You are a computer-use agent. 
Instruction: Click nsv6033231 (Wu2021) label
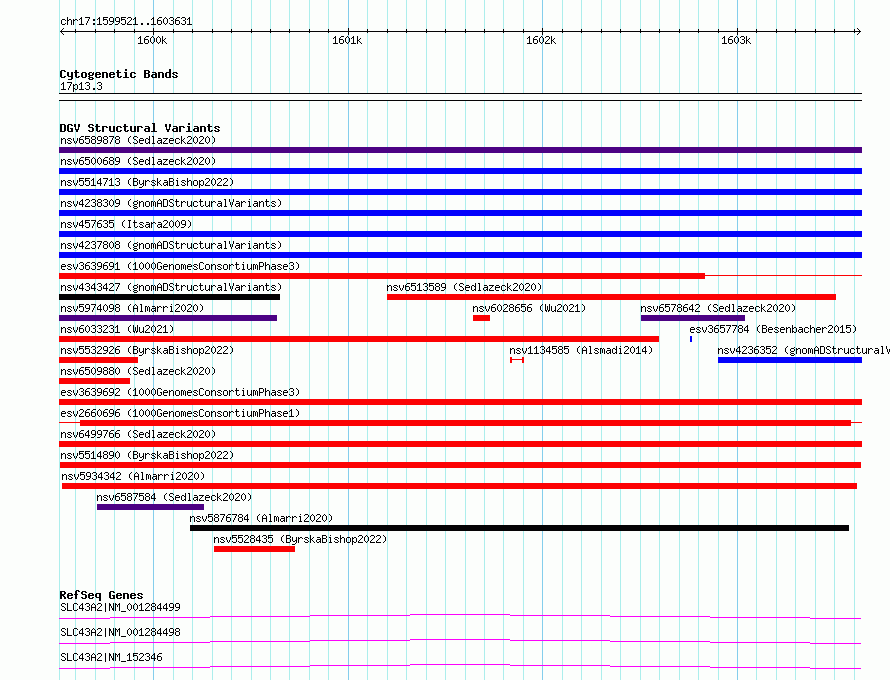coord(117,329)
